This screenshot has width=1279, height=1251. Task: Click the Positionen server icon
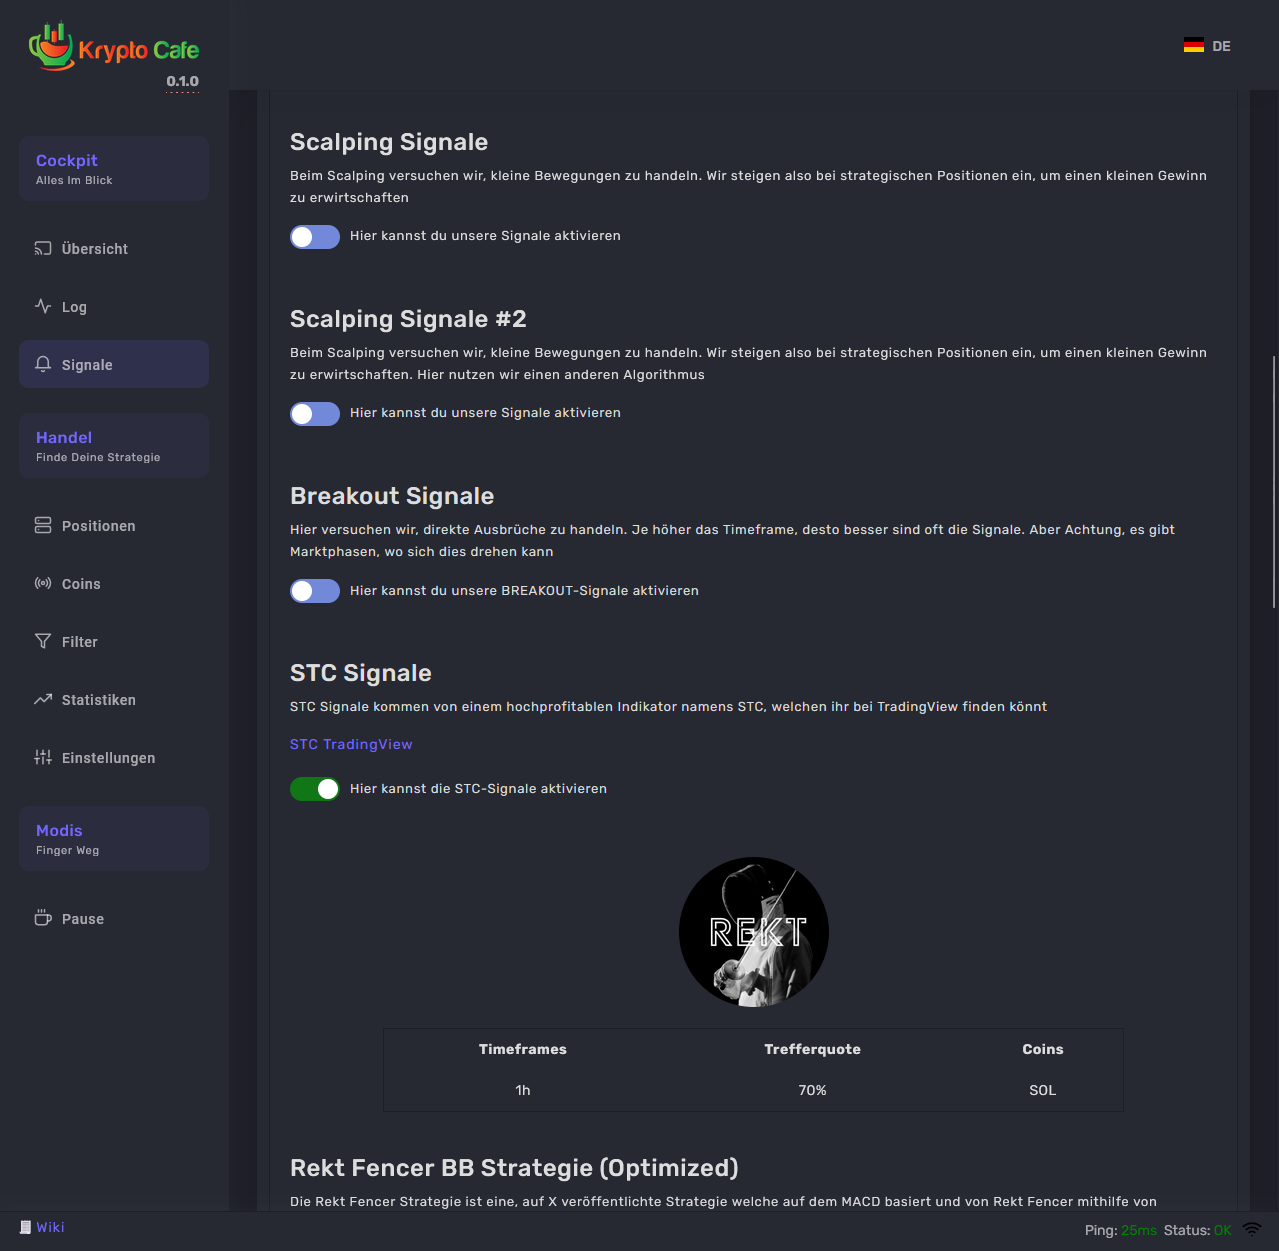[43, 525]
